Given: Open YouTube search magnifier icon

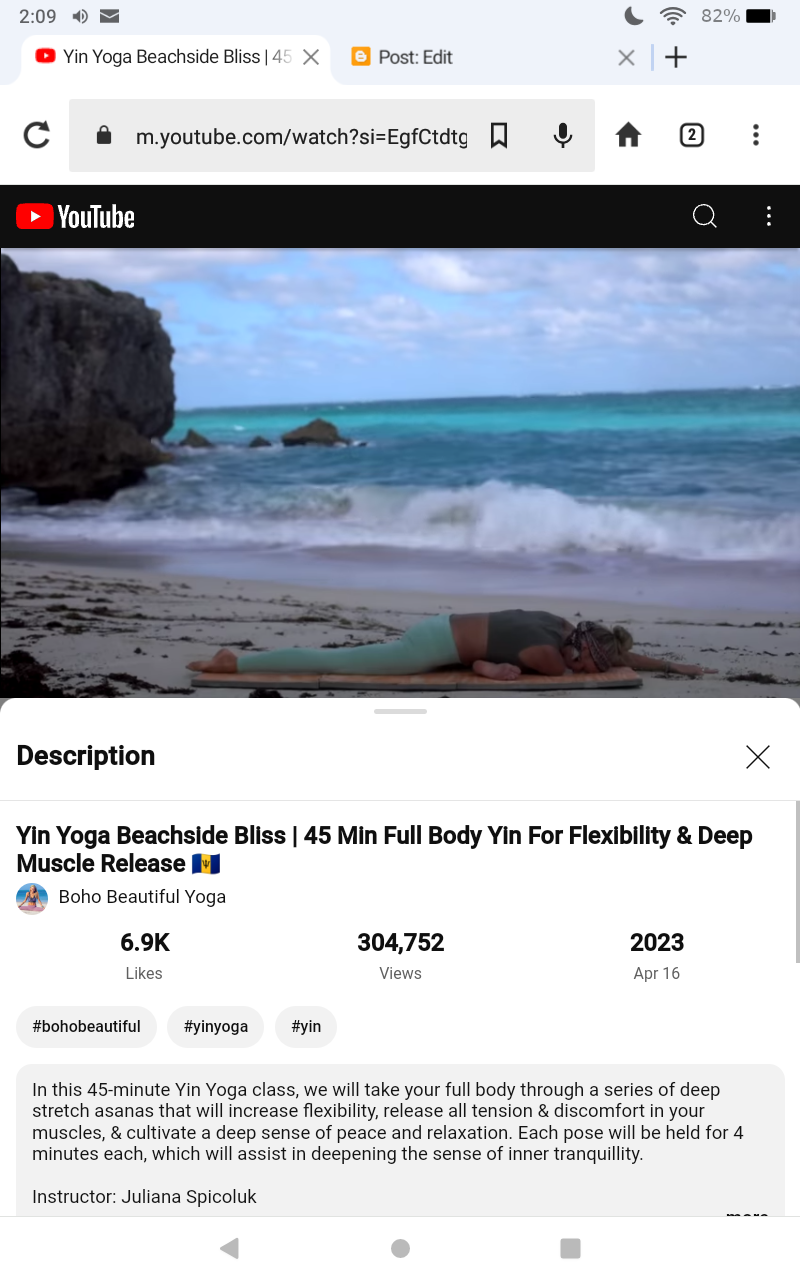Looking at the screenshot, I should pos(705,216).
